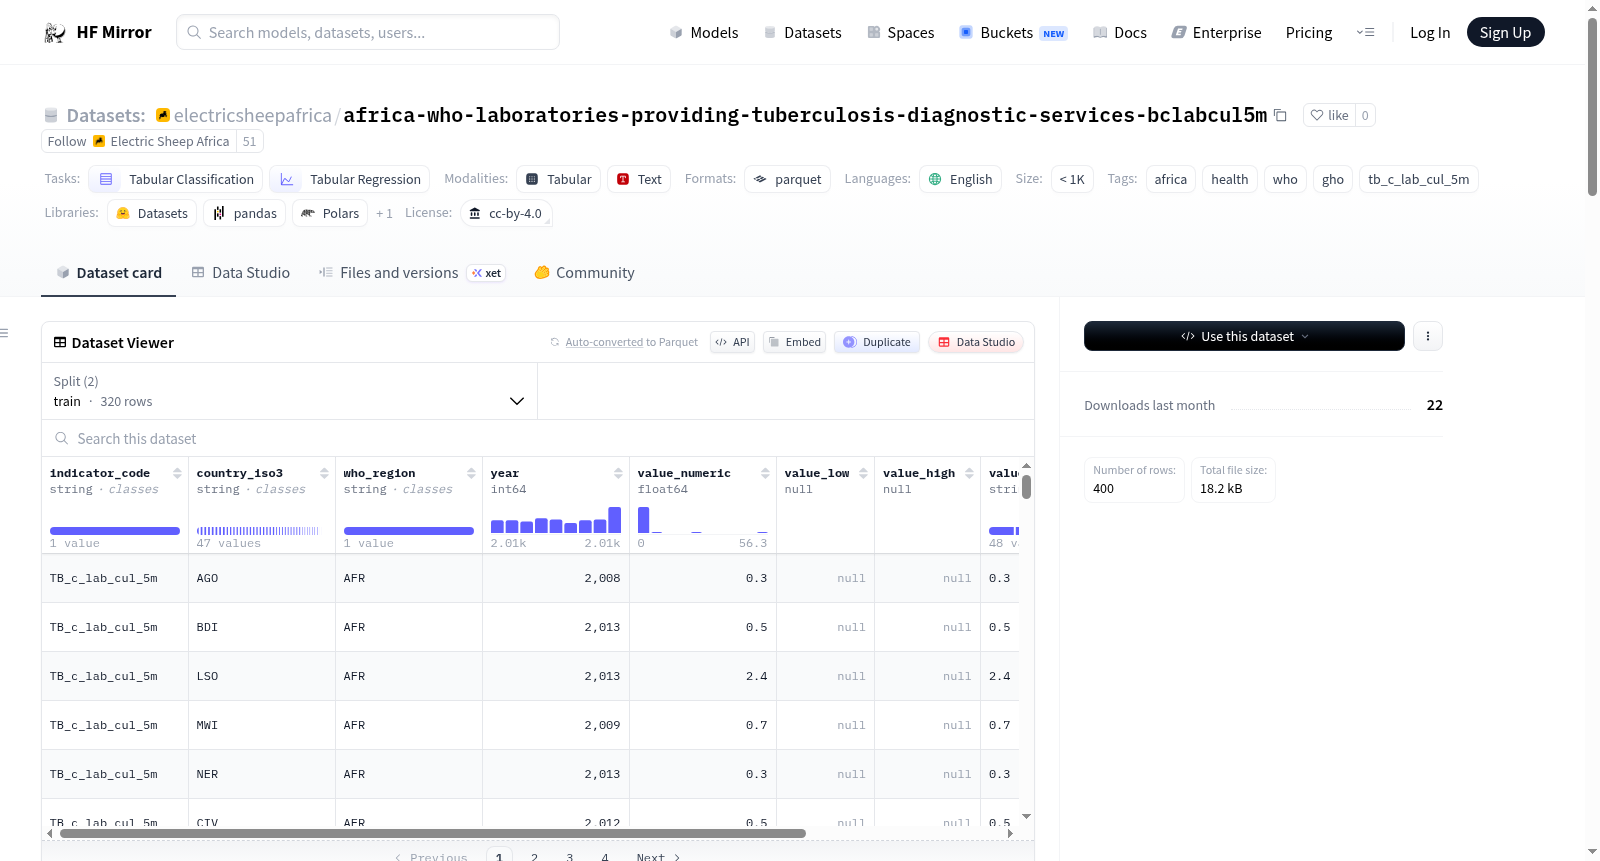Select the English language tag
The height and width of the screenshot is (861, 1600).
pyautogui.click(x=961, y=179)
